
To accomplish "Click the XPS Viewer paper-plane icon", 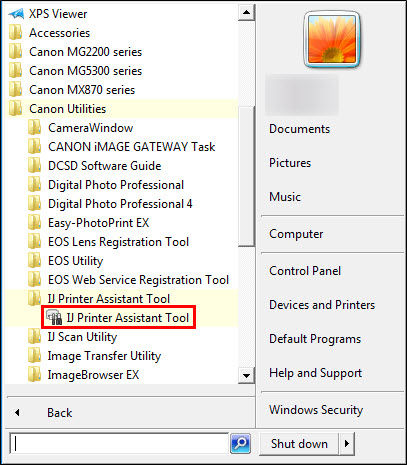I will [16, 14].
